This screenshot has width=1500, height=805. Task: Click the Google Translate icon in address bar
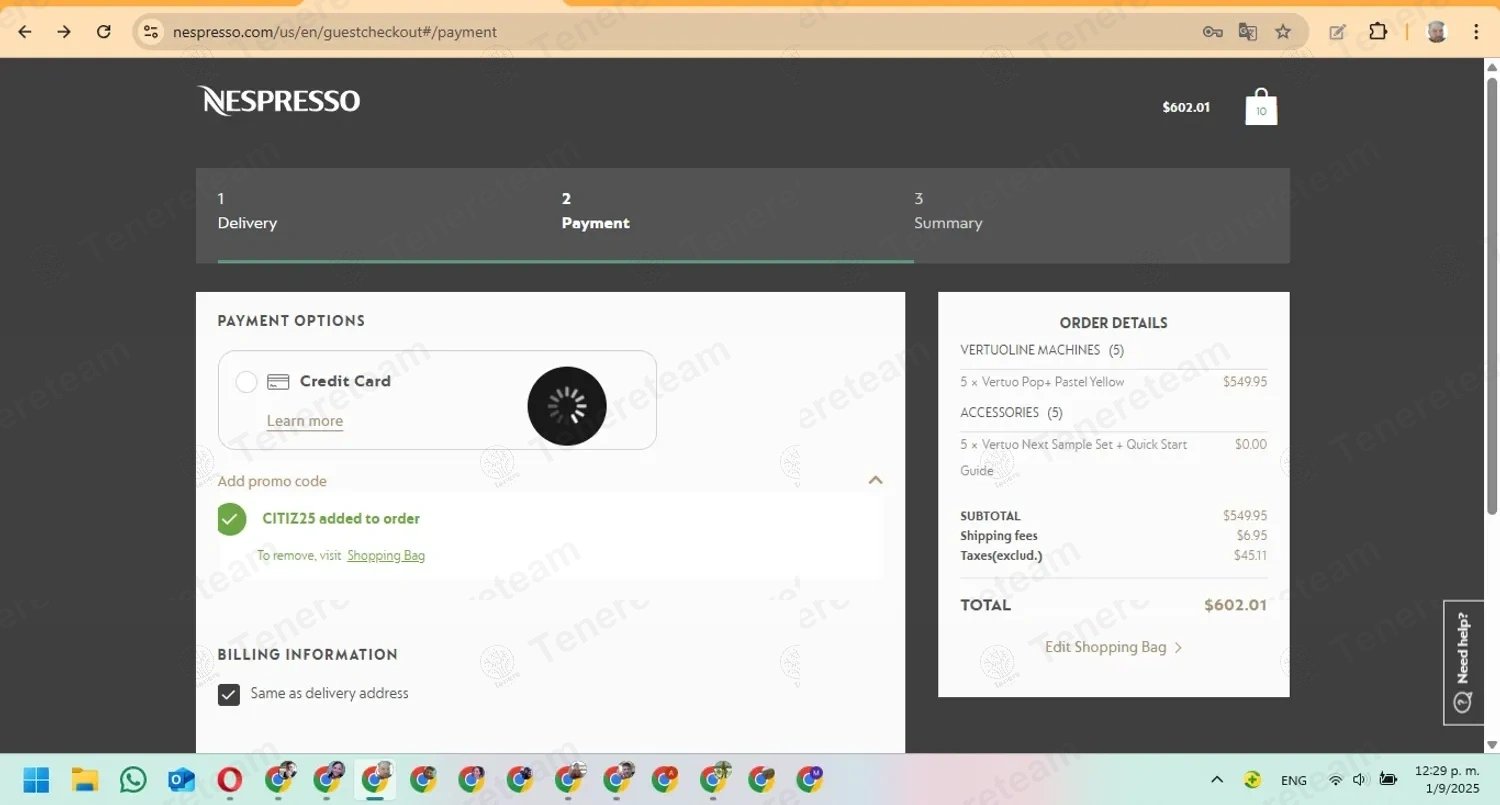pos(1247,31)
